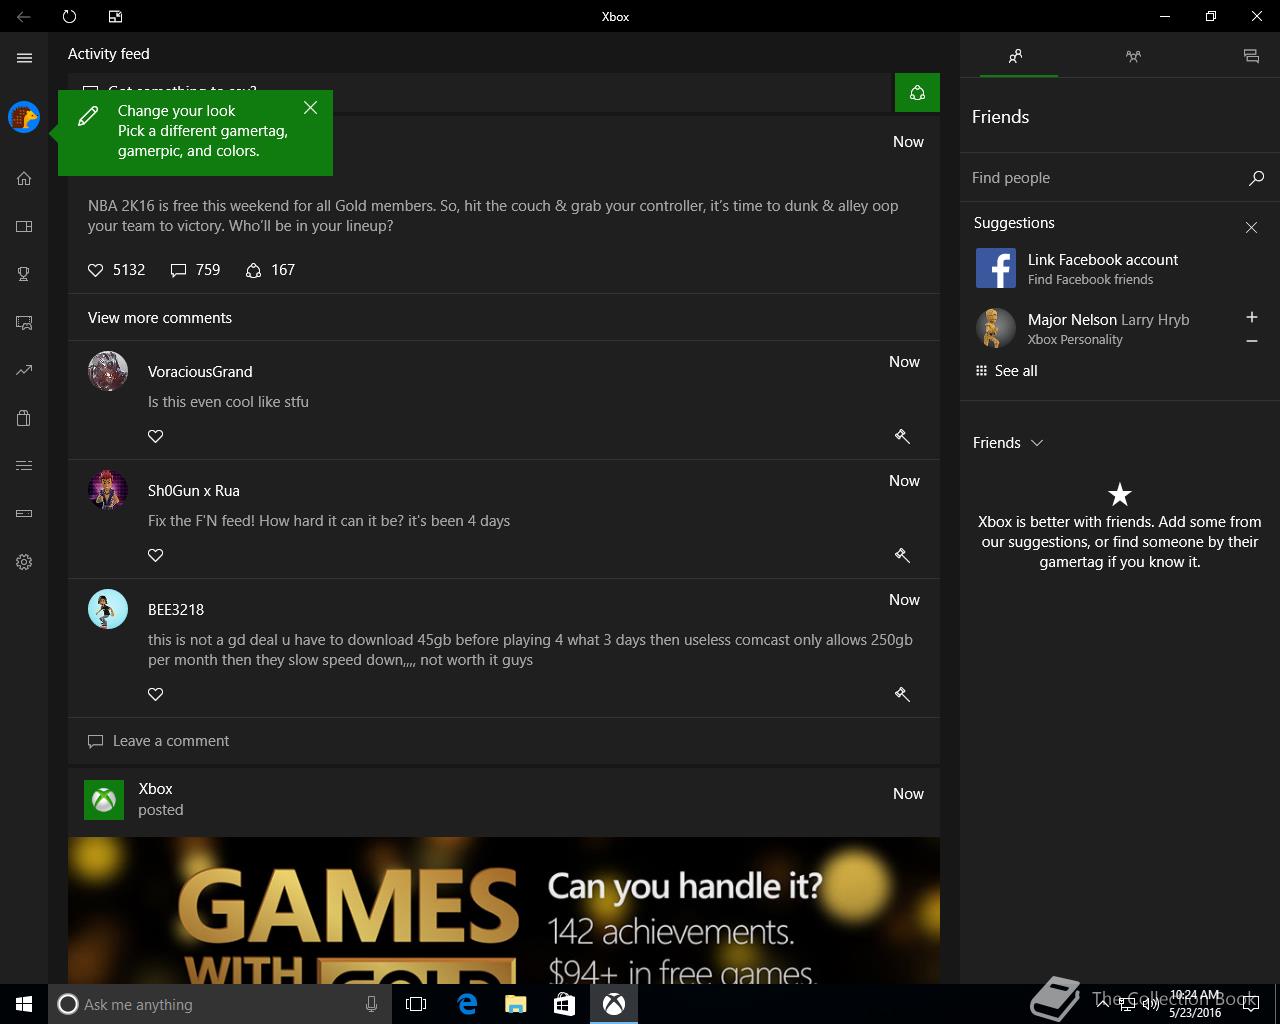
Task: Click the BEE3218 gamertag
Action: click(176, 610)
